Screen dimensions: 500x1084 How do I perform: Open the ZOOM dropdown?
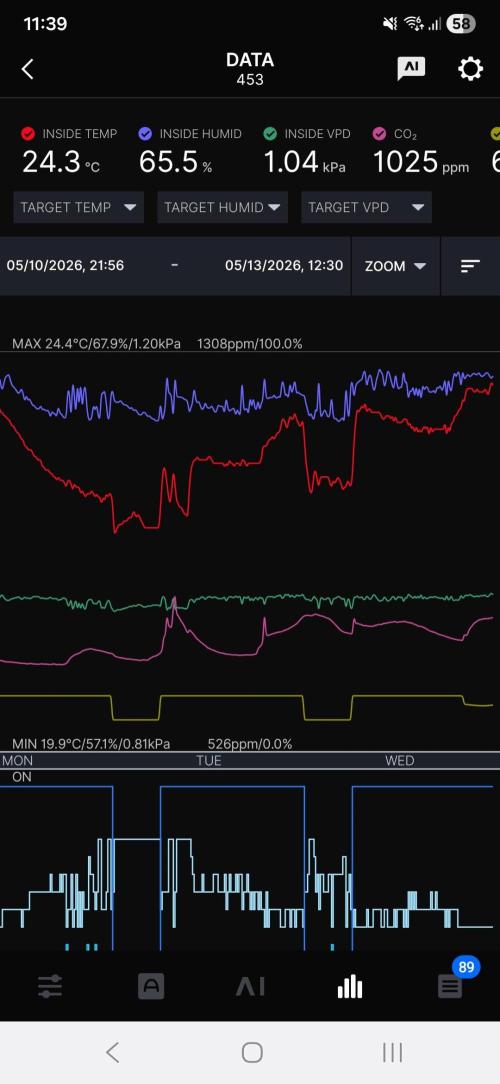[396, 266]
